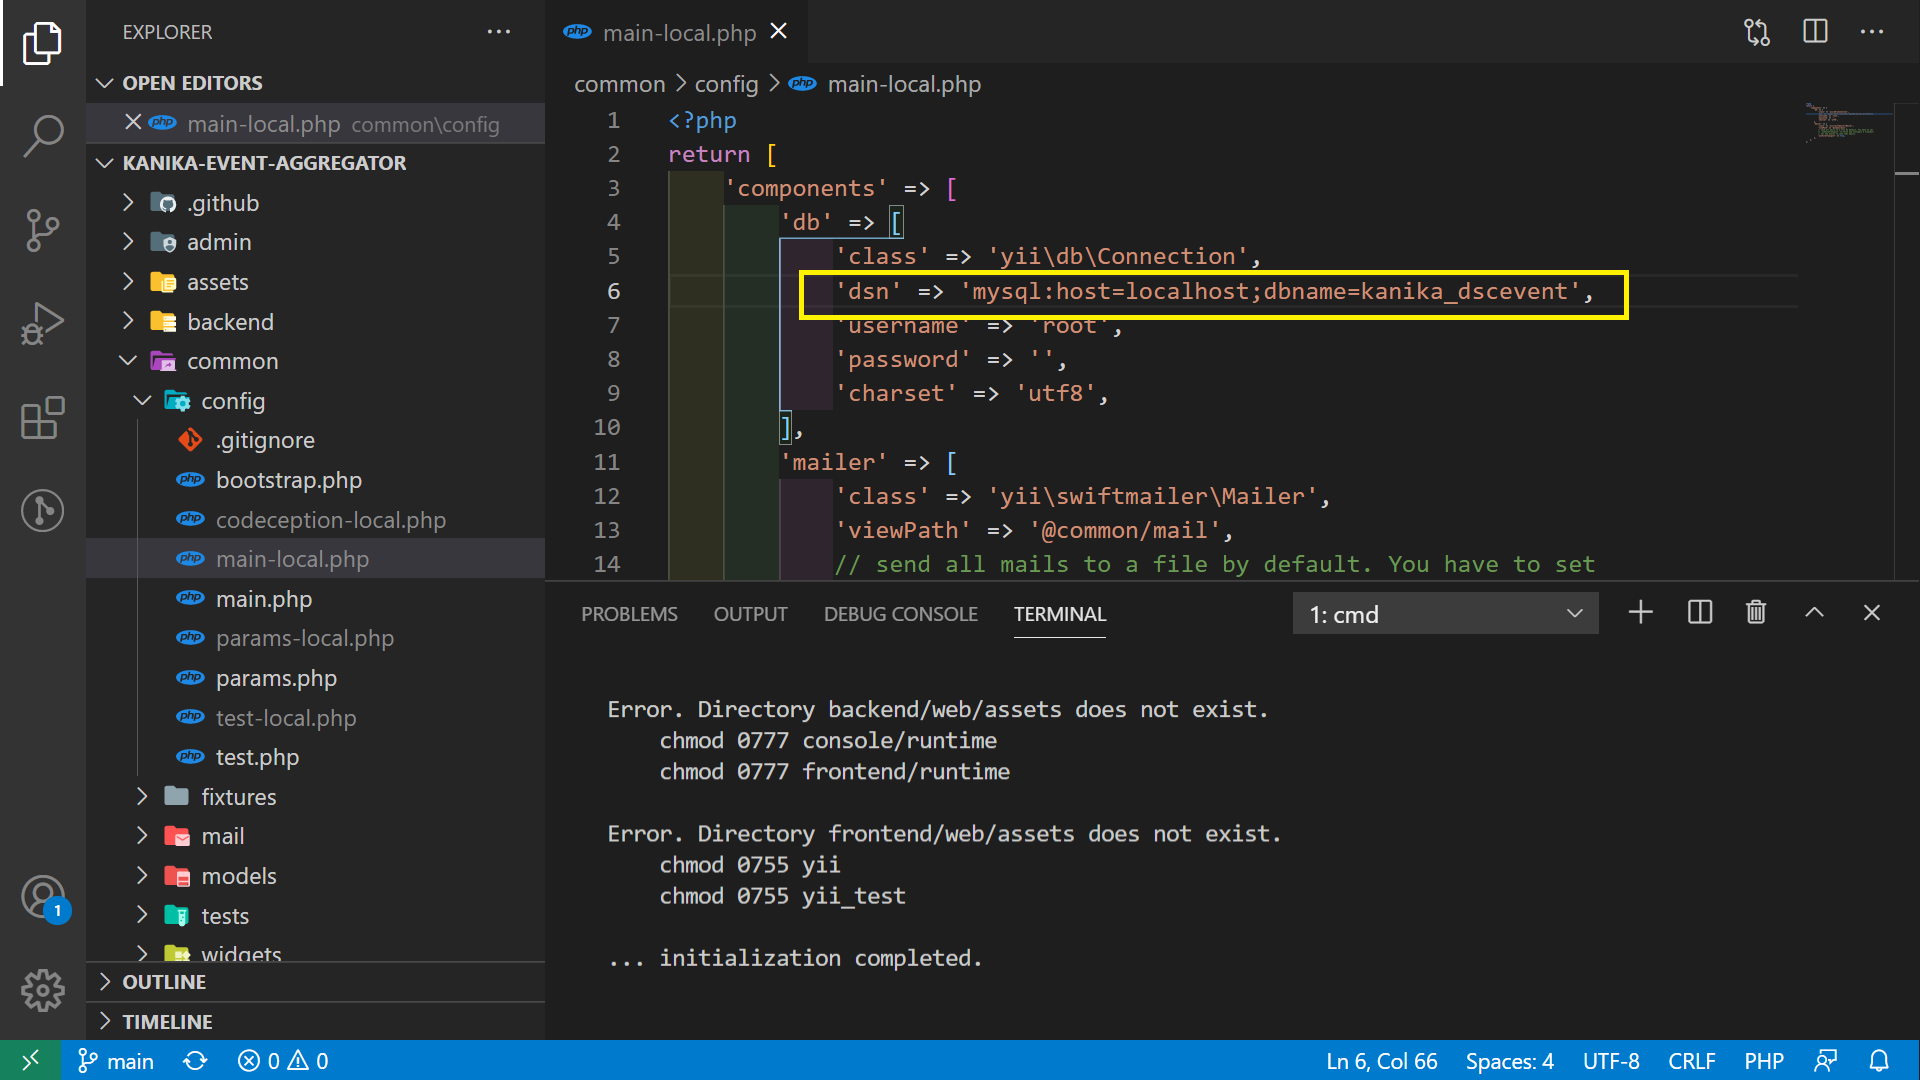Screen dimensions: 1920x1080
Task: Open the GitLens view icon
Action: (x=42, y=510)
